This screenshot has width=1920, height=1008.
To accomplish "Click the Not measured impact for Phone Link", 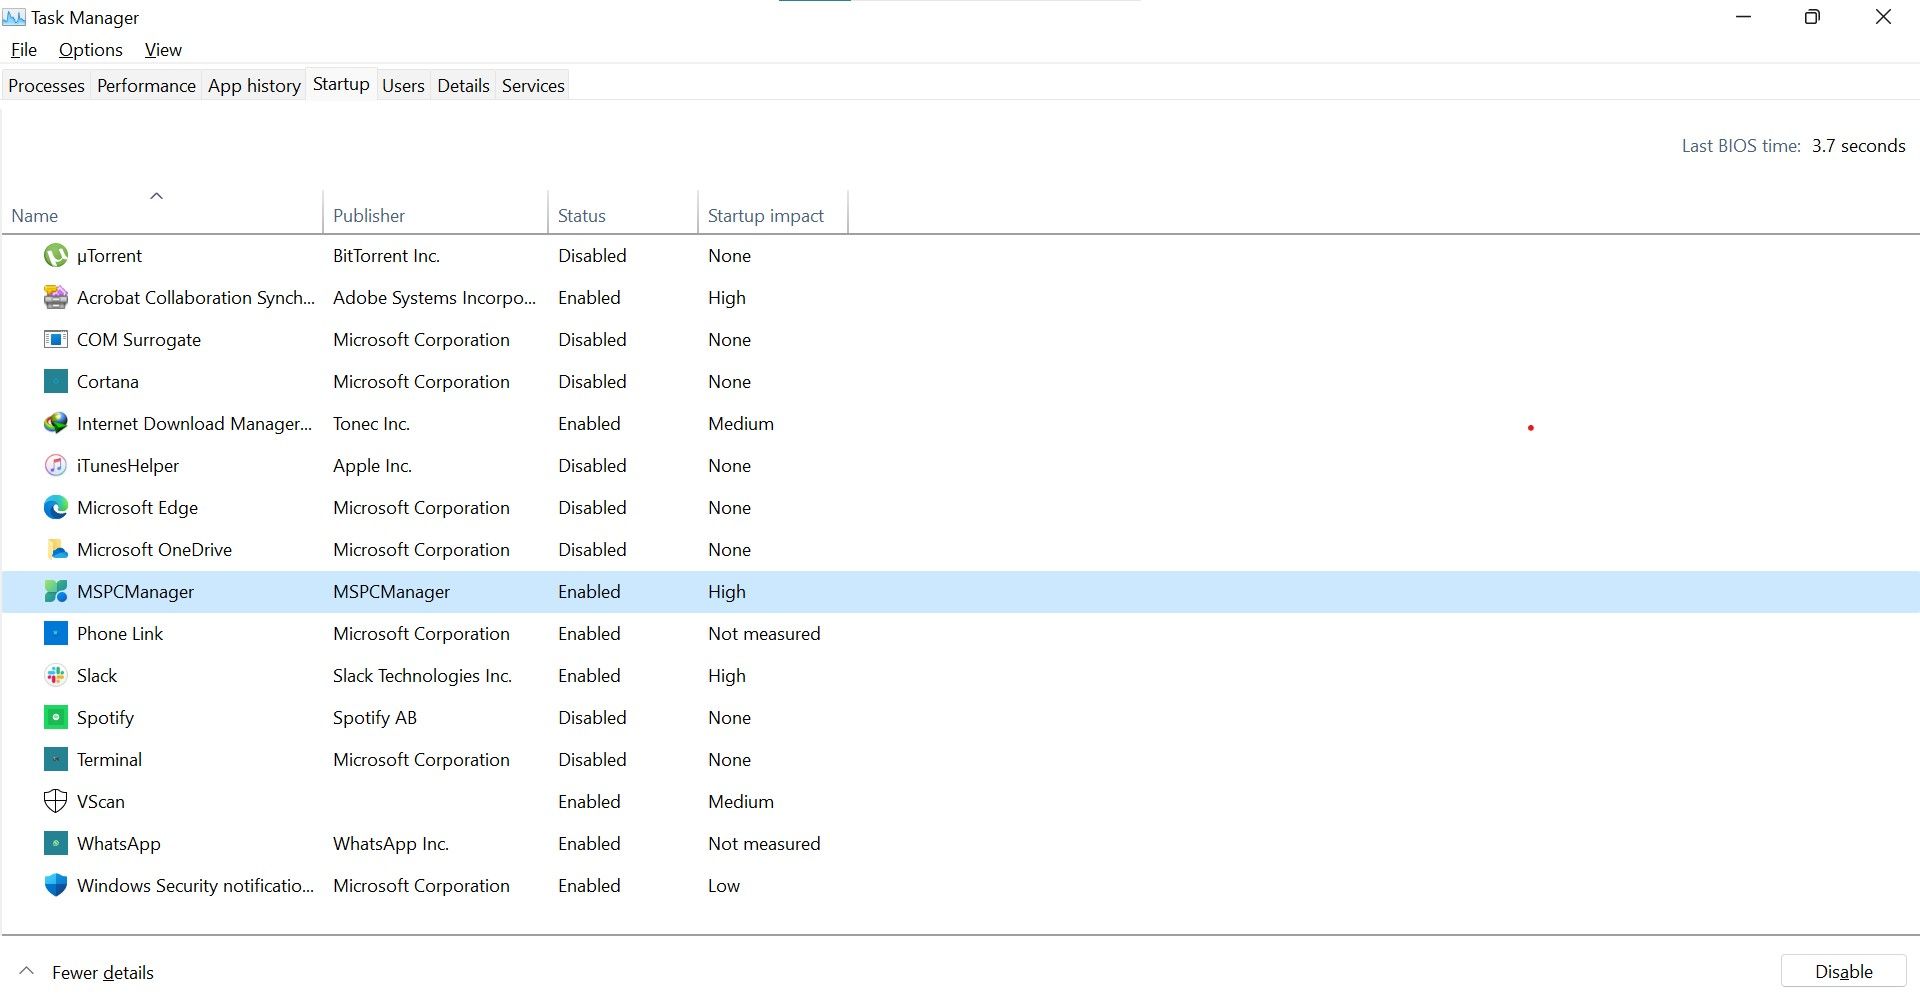I will pyautogui.click(x=764, y=634).
